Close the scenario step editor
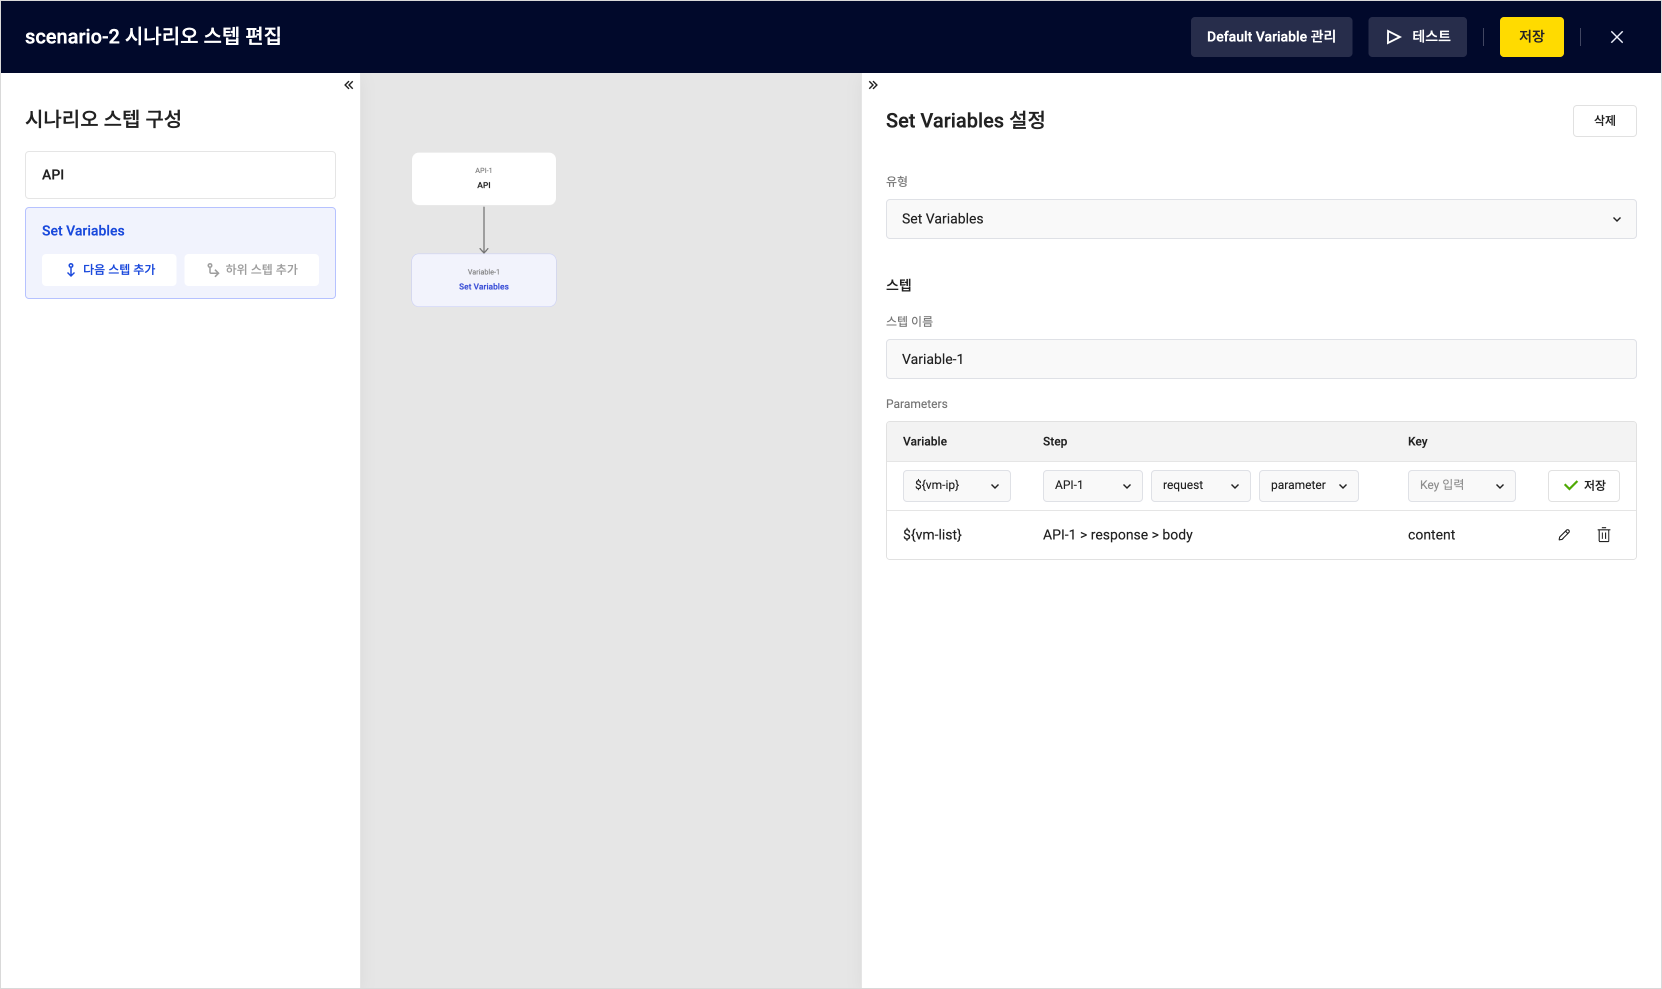Image resolution: width=1662 pixels, height=989 pixels. (x=1617, y=37)
